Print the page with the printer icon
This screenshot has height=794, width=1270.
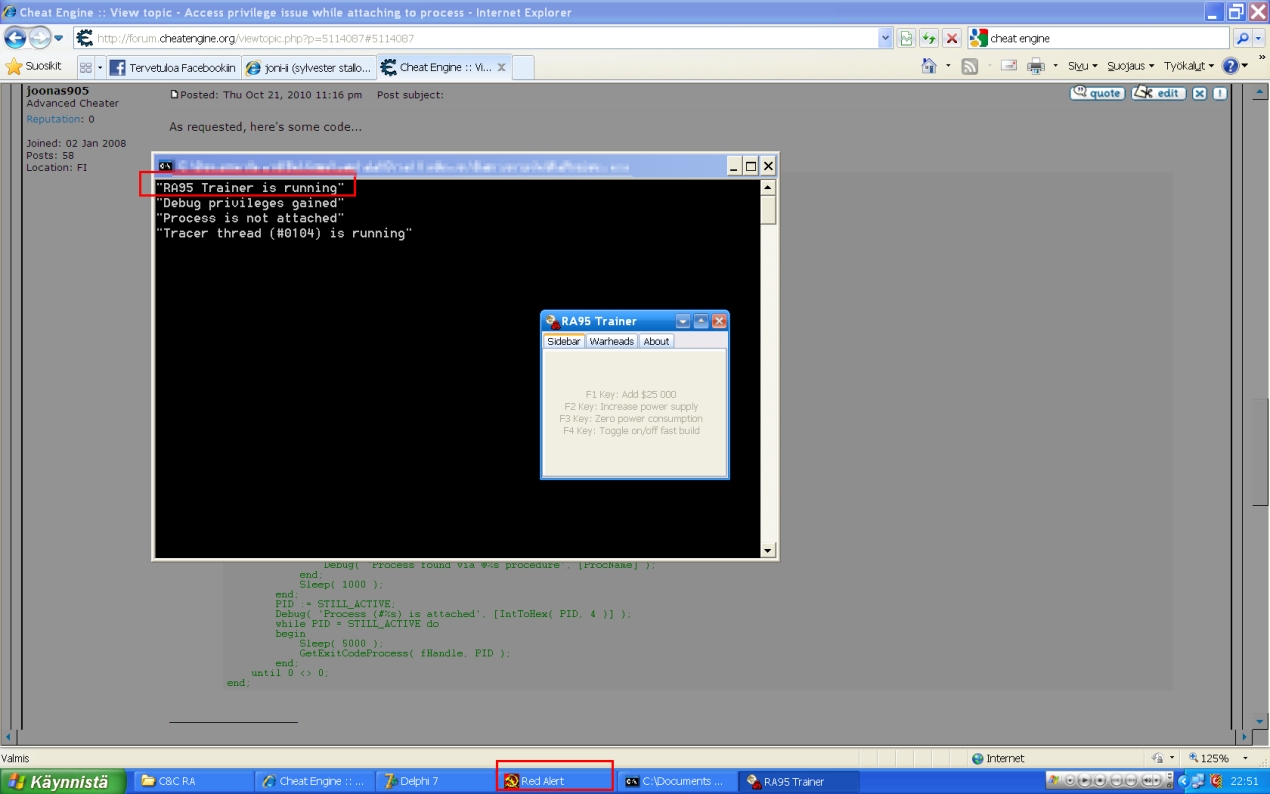point(1036,66)
